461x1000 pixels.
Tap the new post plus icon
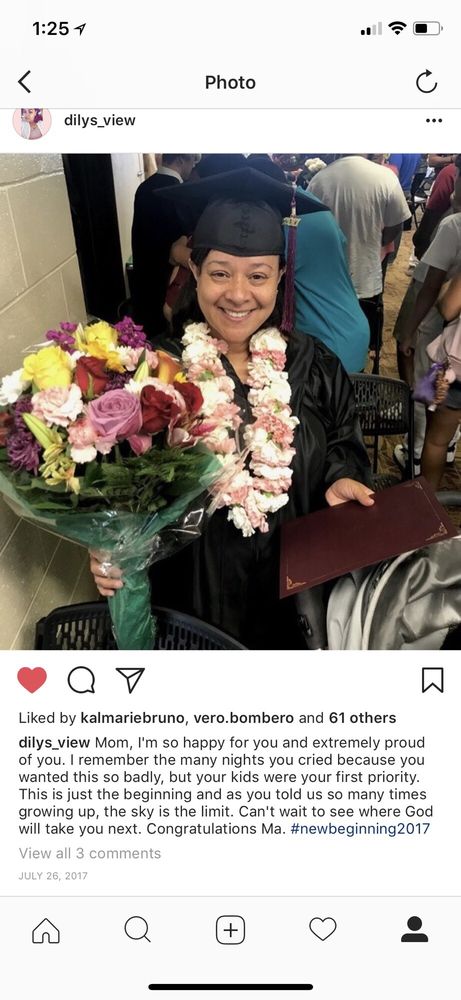[230, 930]
